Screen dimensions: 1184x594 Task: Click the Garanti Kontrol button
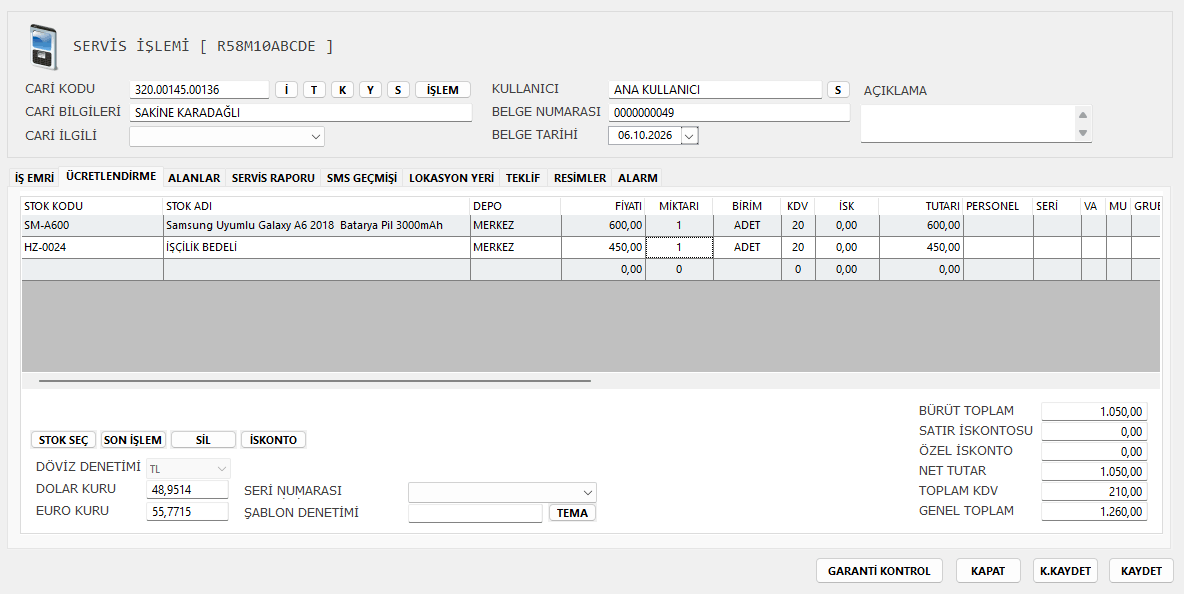879,571
